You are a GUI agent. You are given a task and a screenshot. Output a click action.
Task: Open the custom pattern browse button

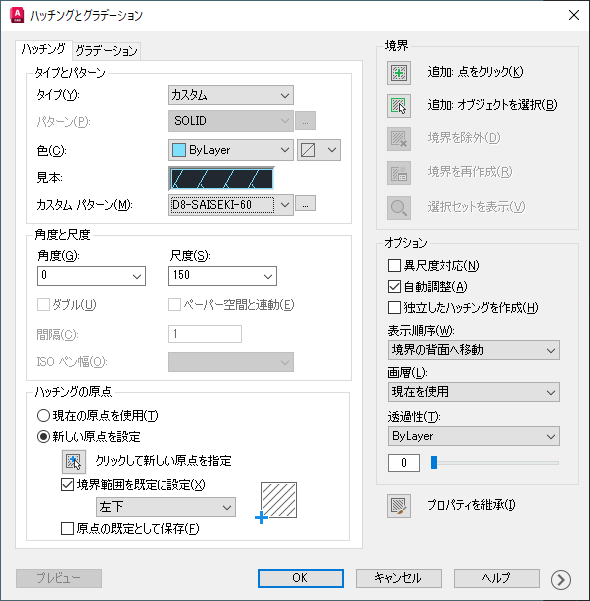pos(306,204)
